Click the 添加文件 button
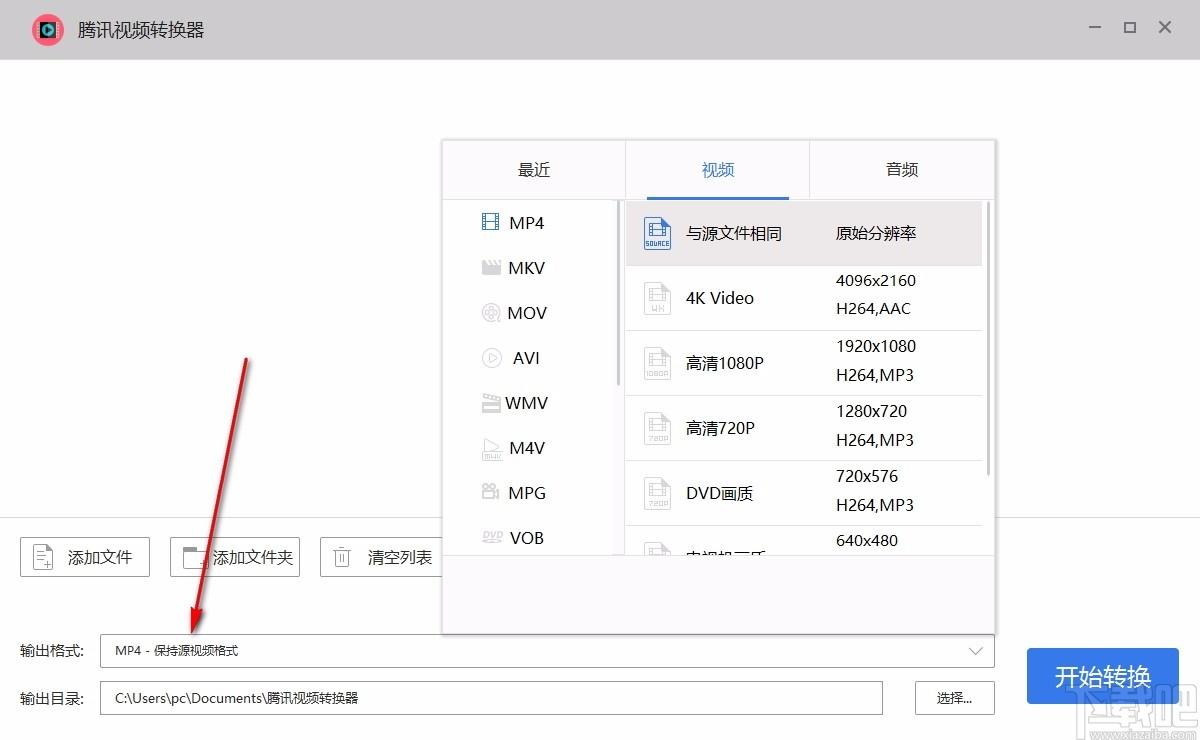Viewport: 1200px width, 740px height. (85, 557)
